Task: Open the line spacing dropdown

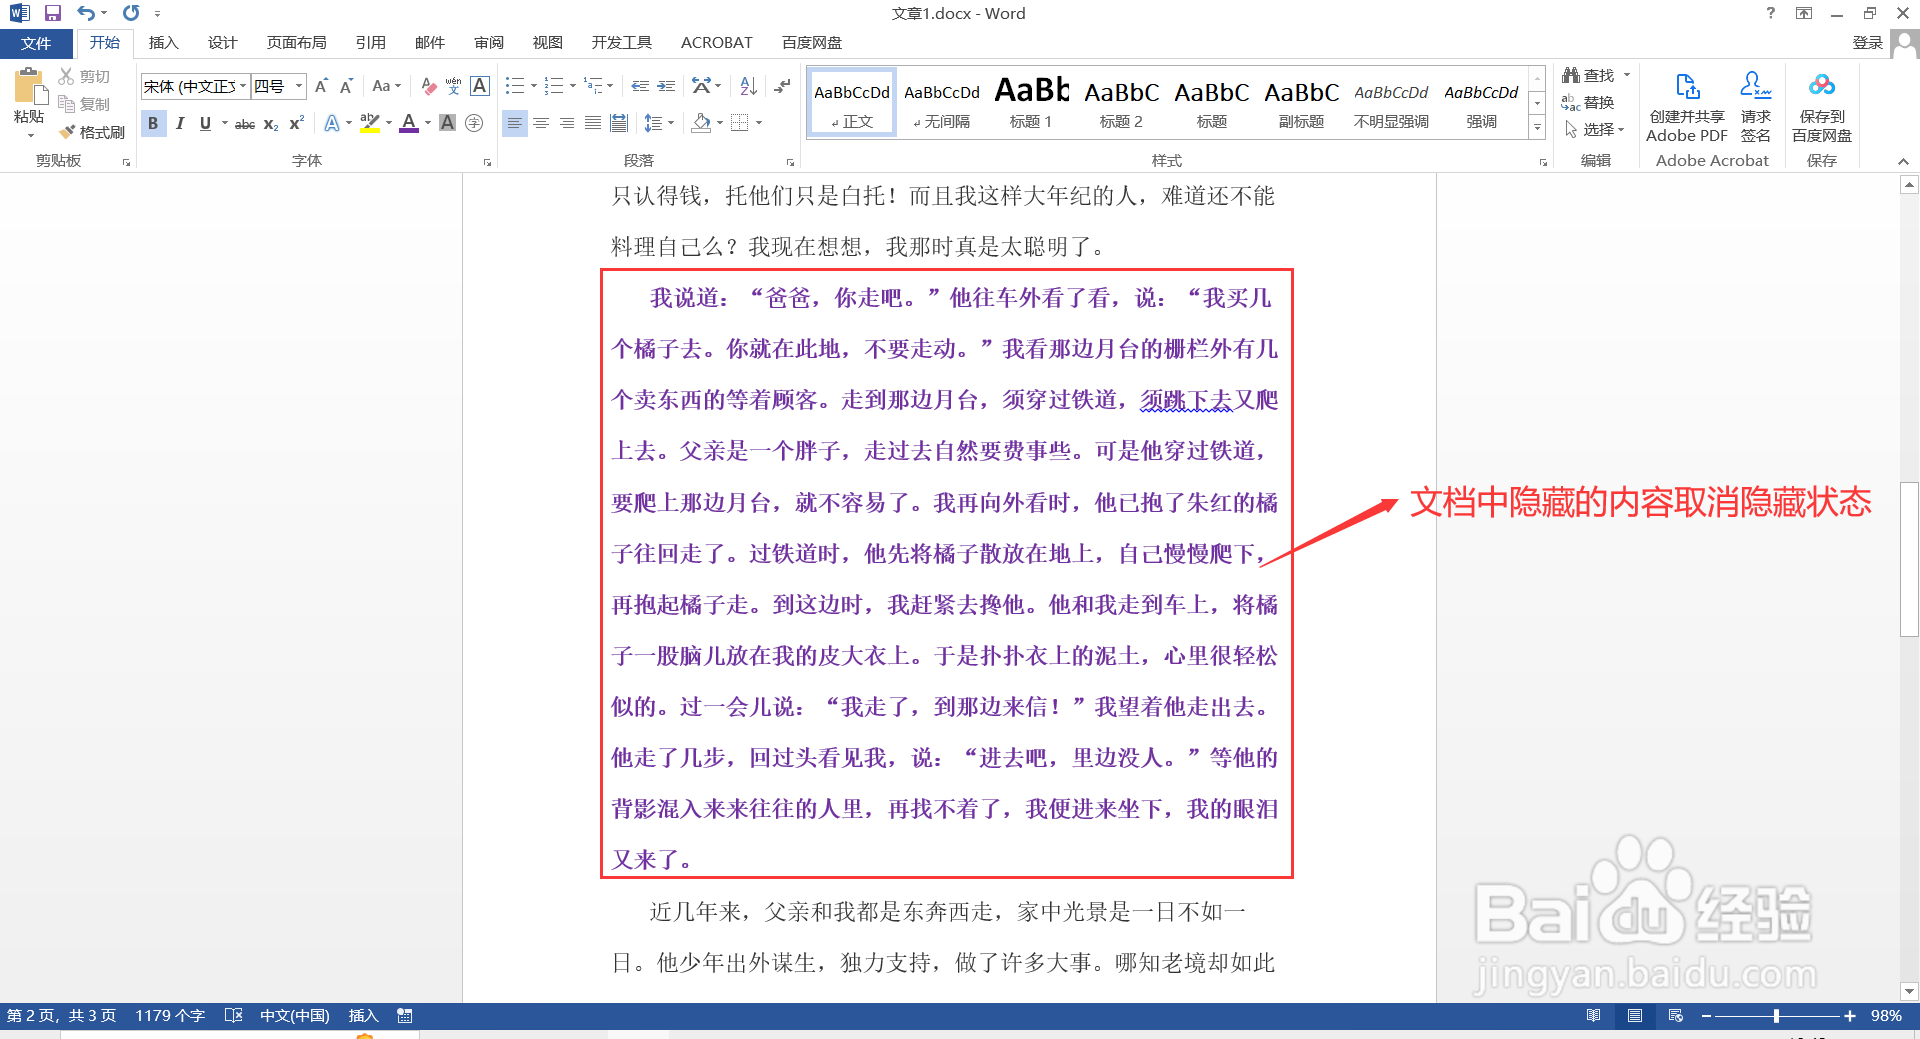Action: pos(658,123)
